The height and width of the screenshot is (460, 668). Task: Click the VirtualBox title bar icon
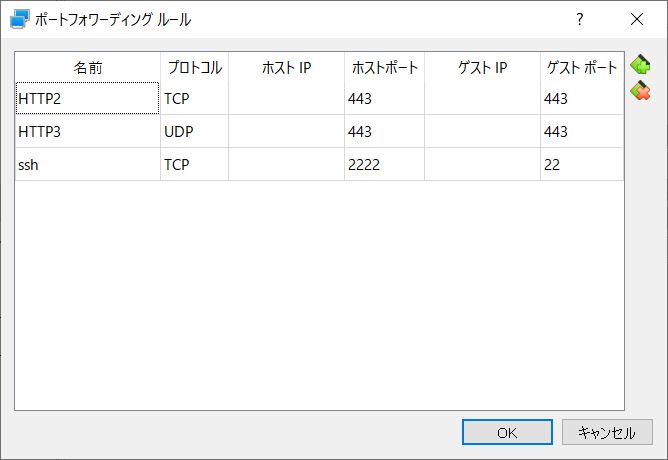click(19, 18)
